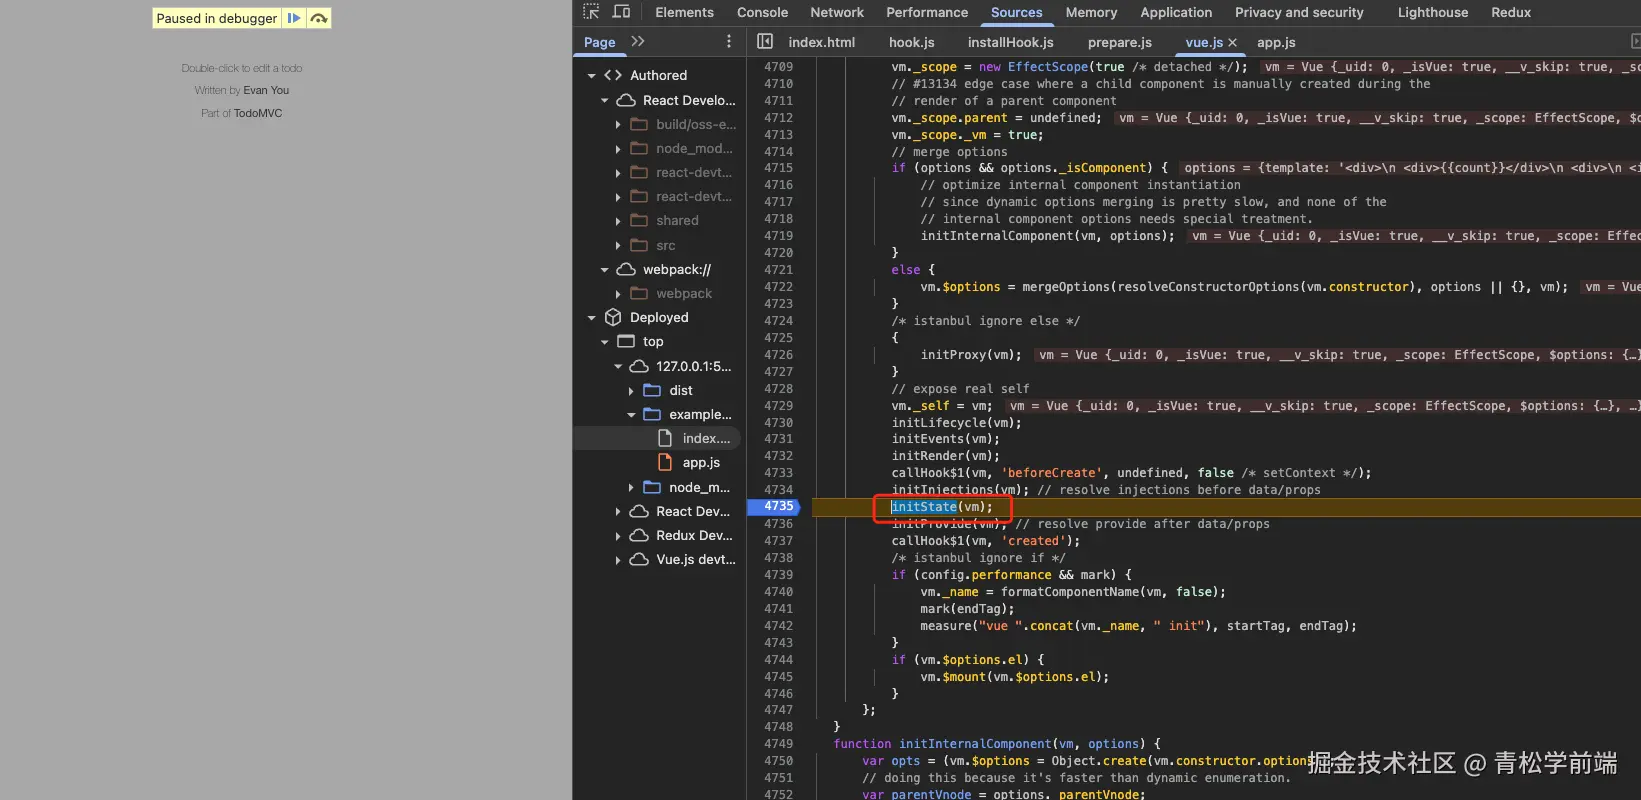Click line number 4721 in gutter
This screenshot has height=800, width=1641.
pos(778,270)
